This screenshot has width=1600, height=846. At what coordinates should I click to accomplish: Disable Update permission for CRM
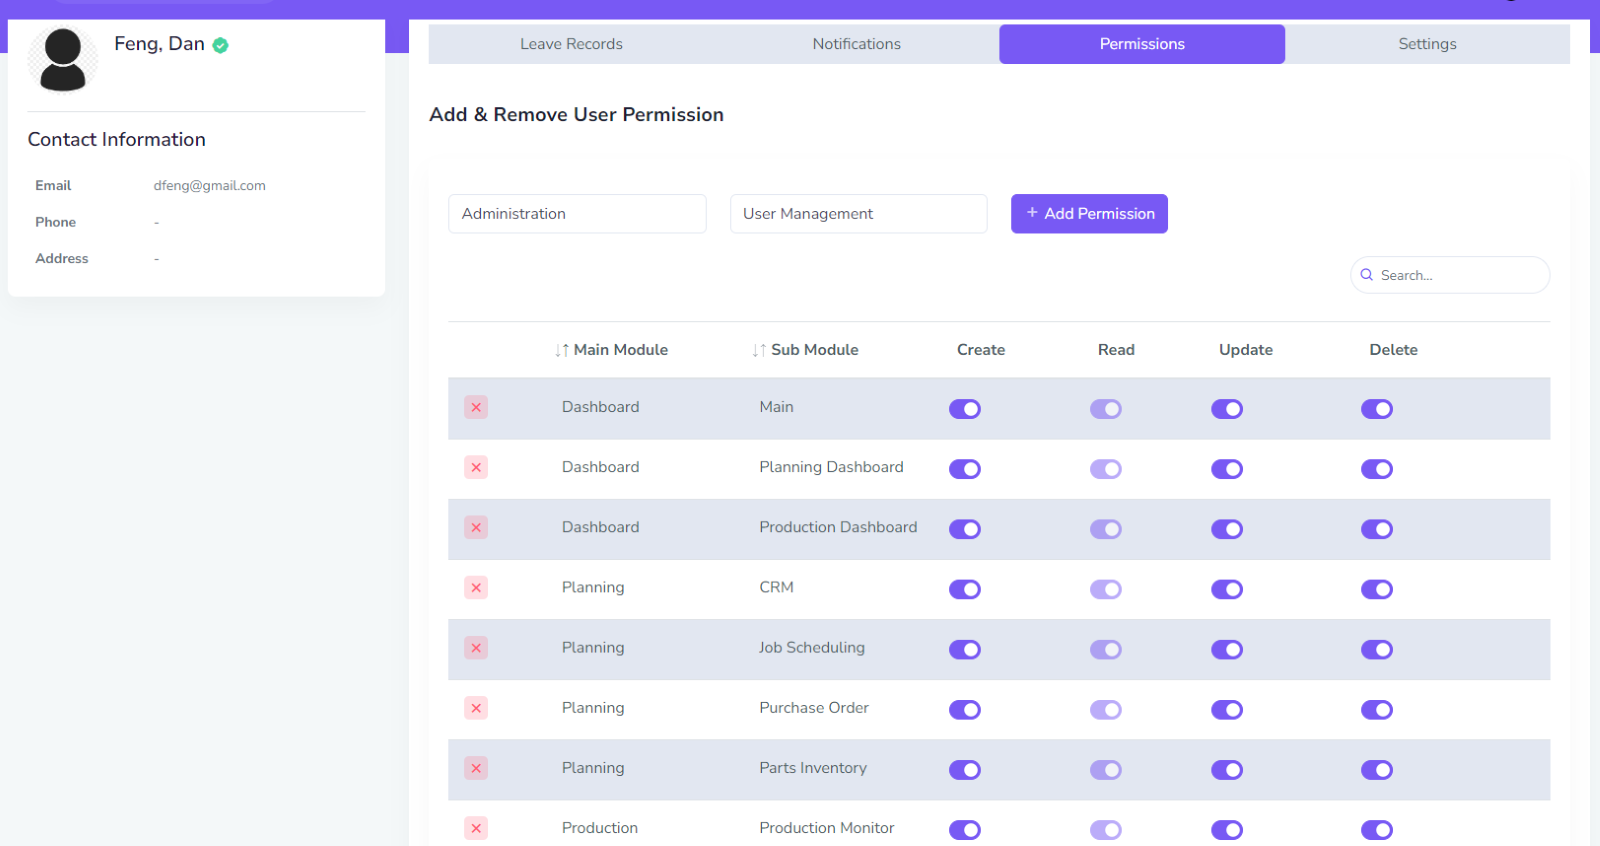click(1226, 589)
